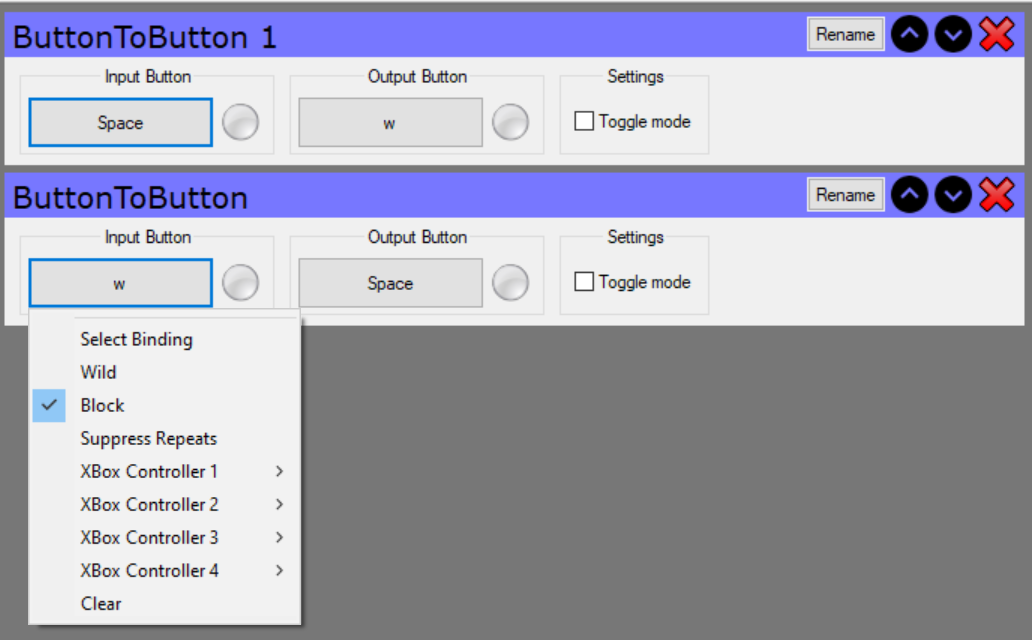
Task: Move second ButtonToButton plugin up
Action: click(x=908, y=195)
